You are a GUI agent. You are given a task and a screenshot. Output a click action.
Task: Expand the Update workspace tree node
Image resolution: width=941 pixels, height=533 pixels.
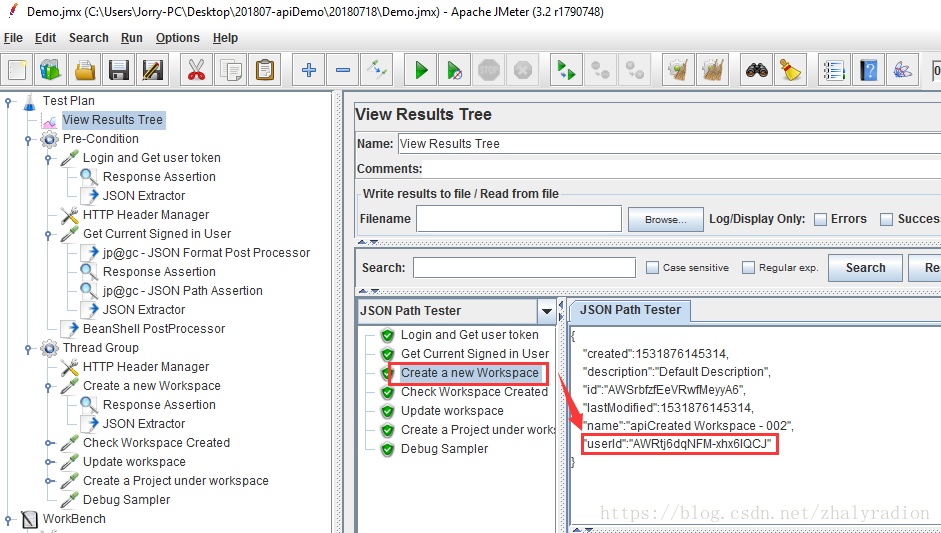[x=48, y=462]
